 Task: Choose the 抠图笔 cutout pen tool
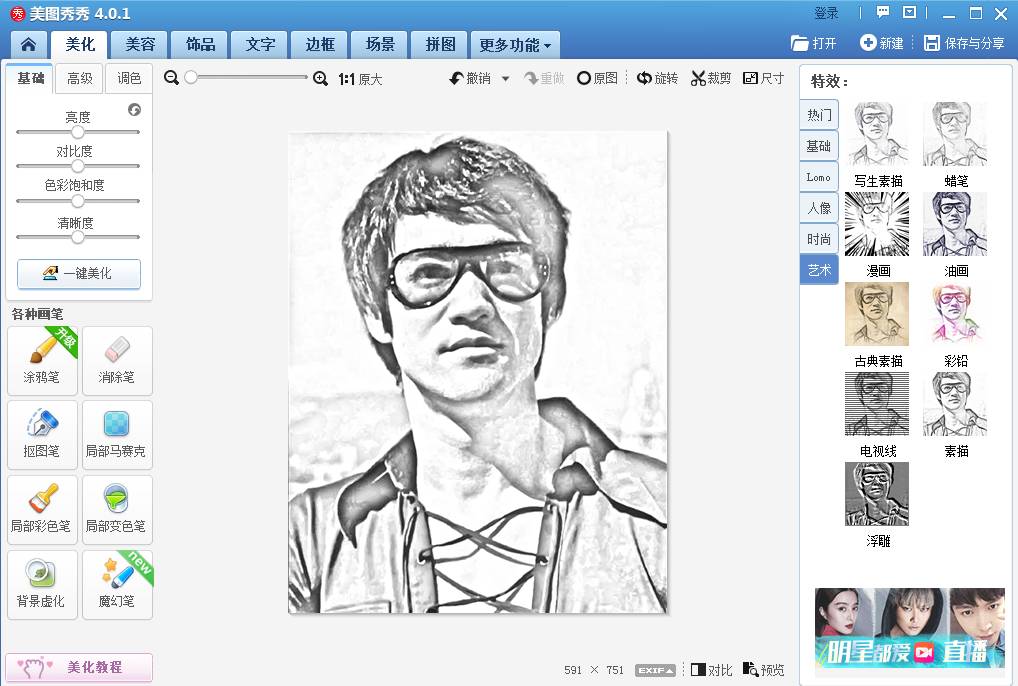[x=42, y=434]
